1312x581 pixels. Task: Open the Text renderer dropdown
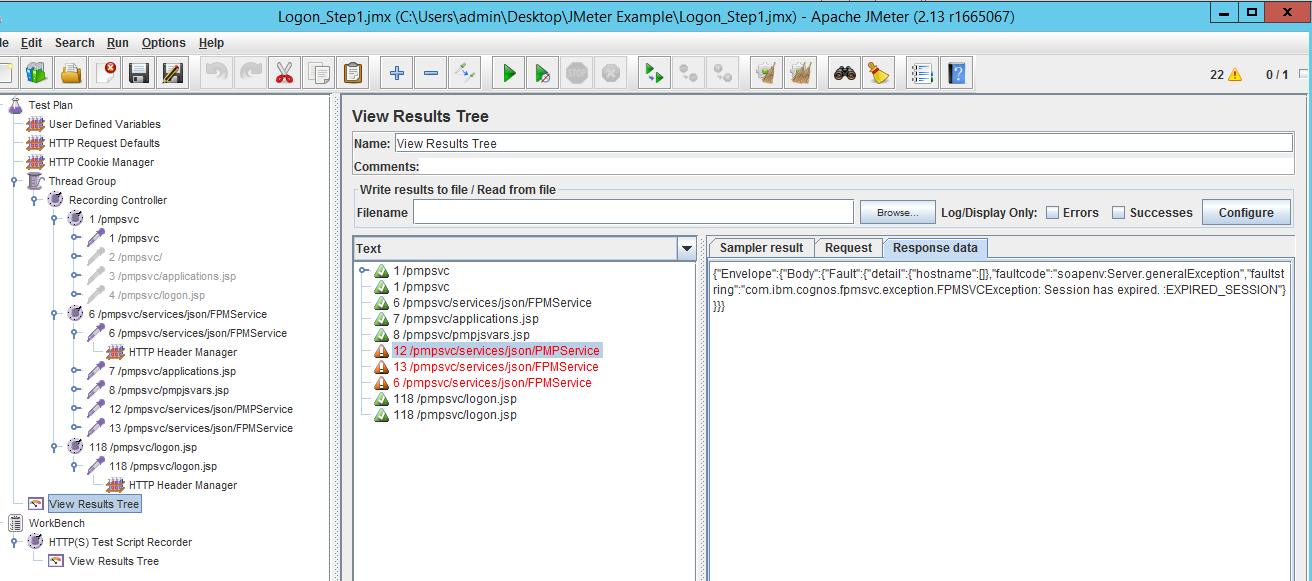686,249
